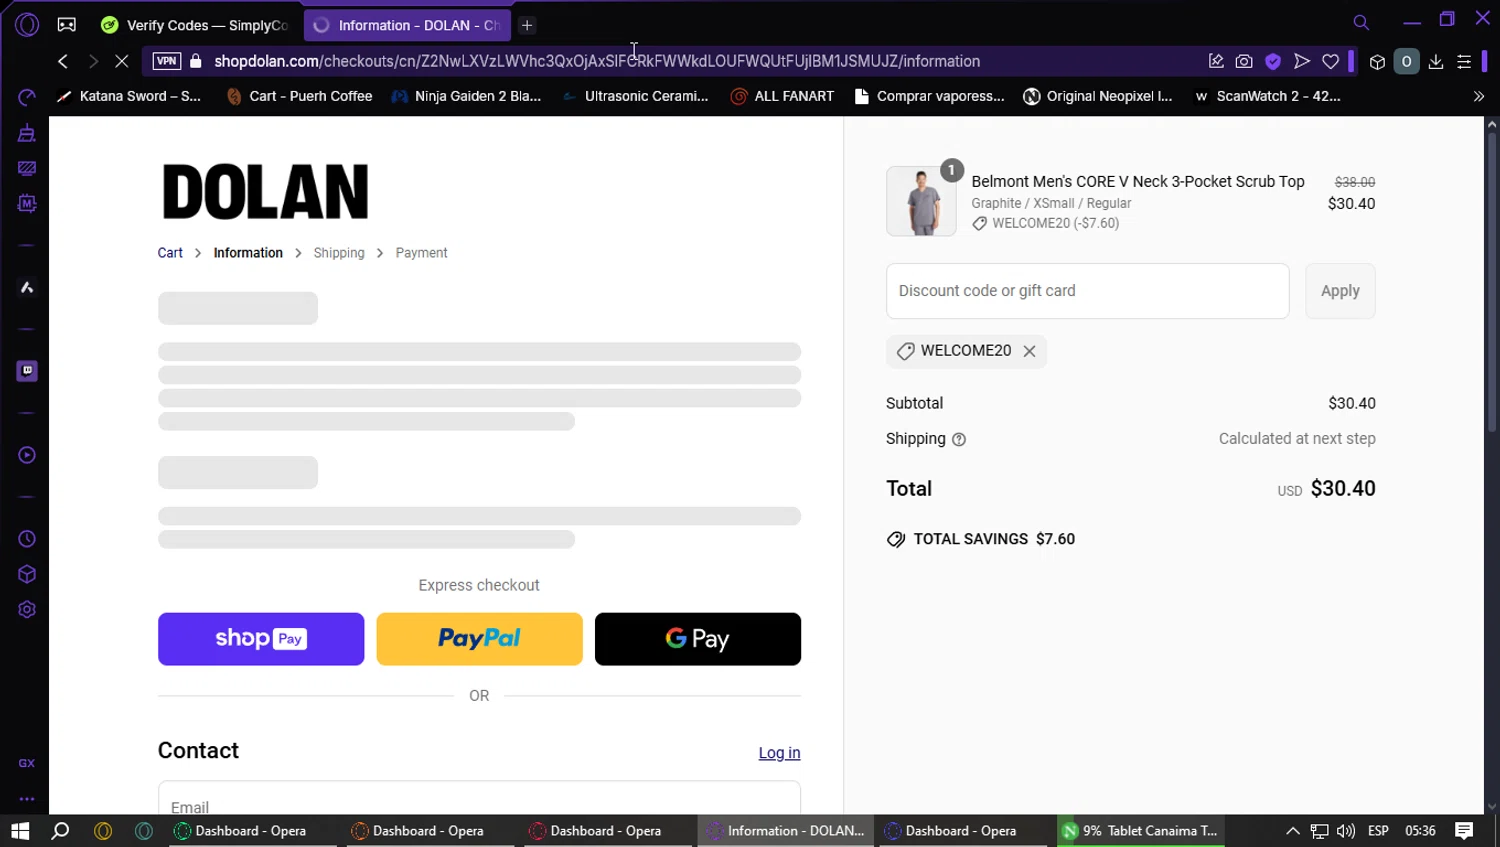Go to the Cart breadcrumb link
Screen dimensions: 1500x847
tap(170, 253)
